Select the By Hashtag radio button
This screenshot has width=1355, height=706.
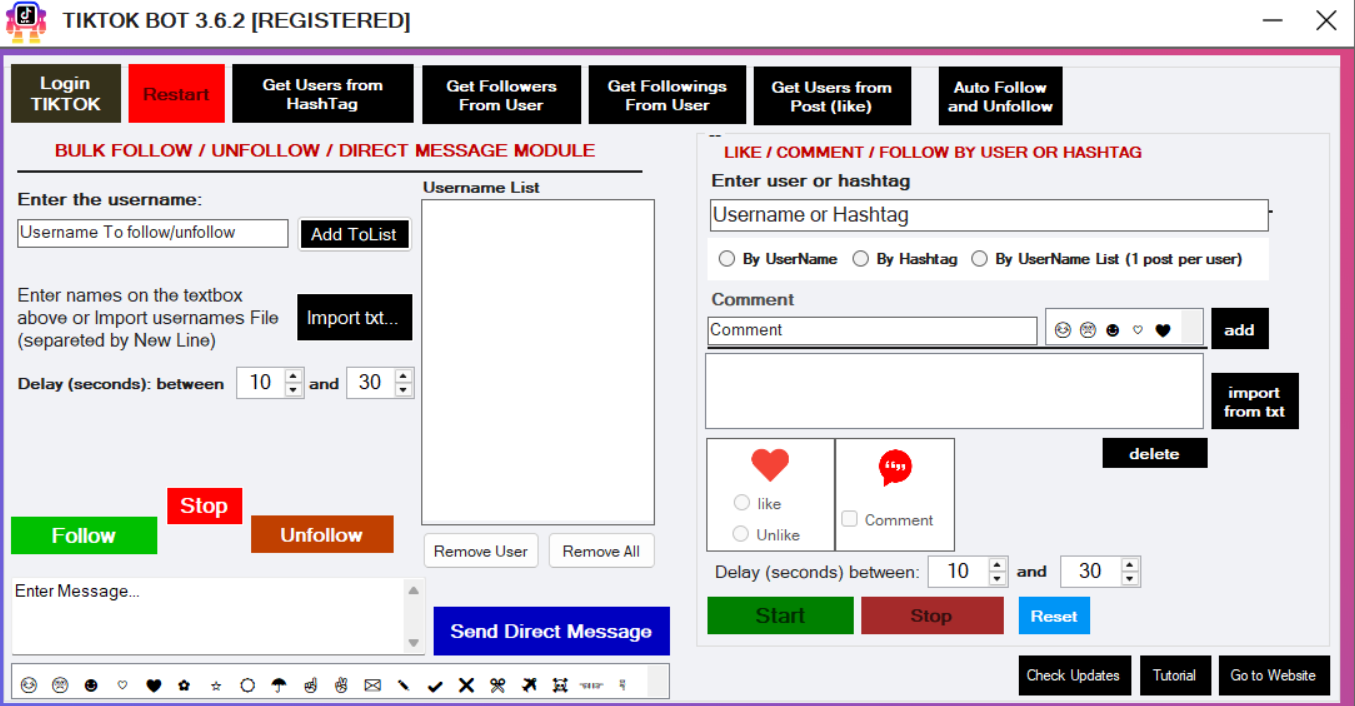(x=860, y=259)
